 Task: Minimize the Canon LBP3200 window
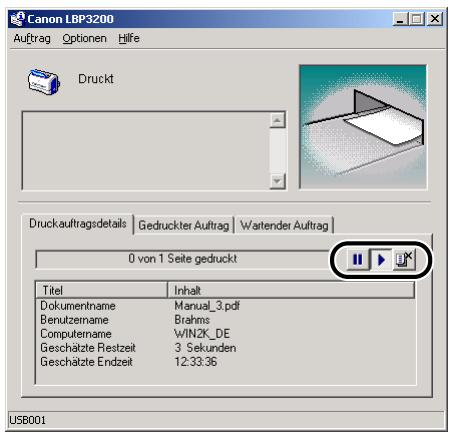401,19
